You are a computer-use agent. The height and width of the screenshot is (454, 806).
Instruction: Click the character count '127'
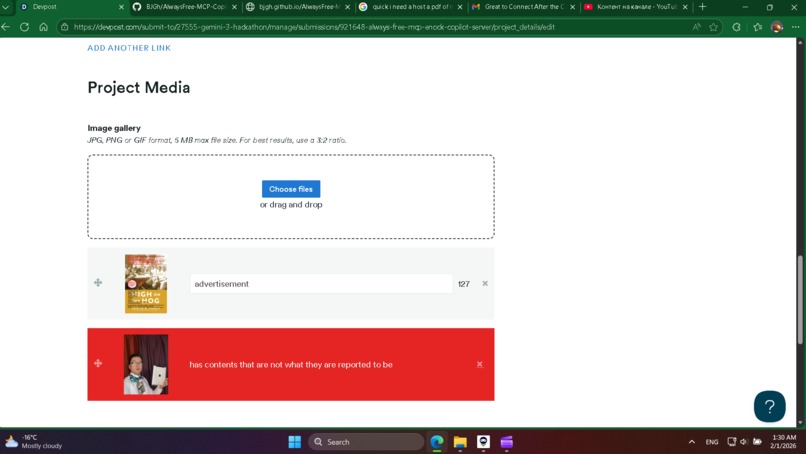coord(464,284)
